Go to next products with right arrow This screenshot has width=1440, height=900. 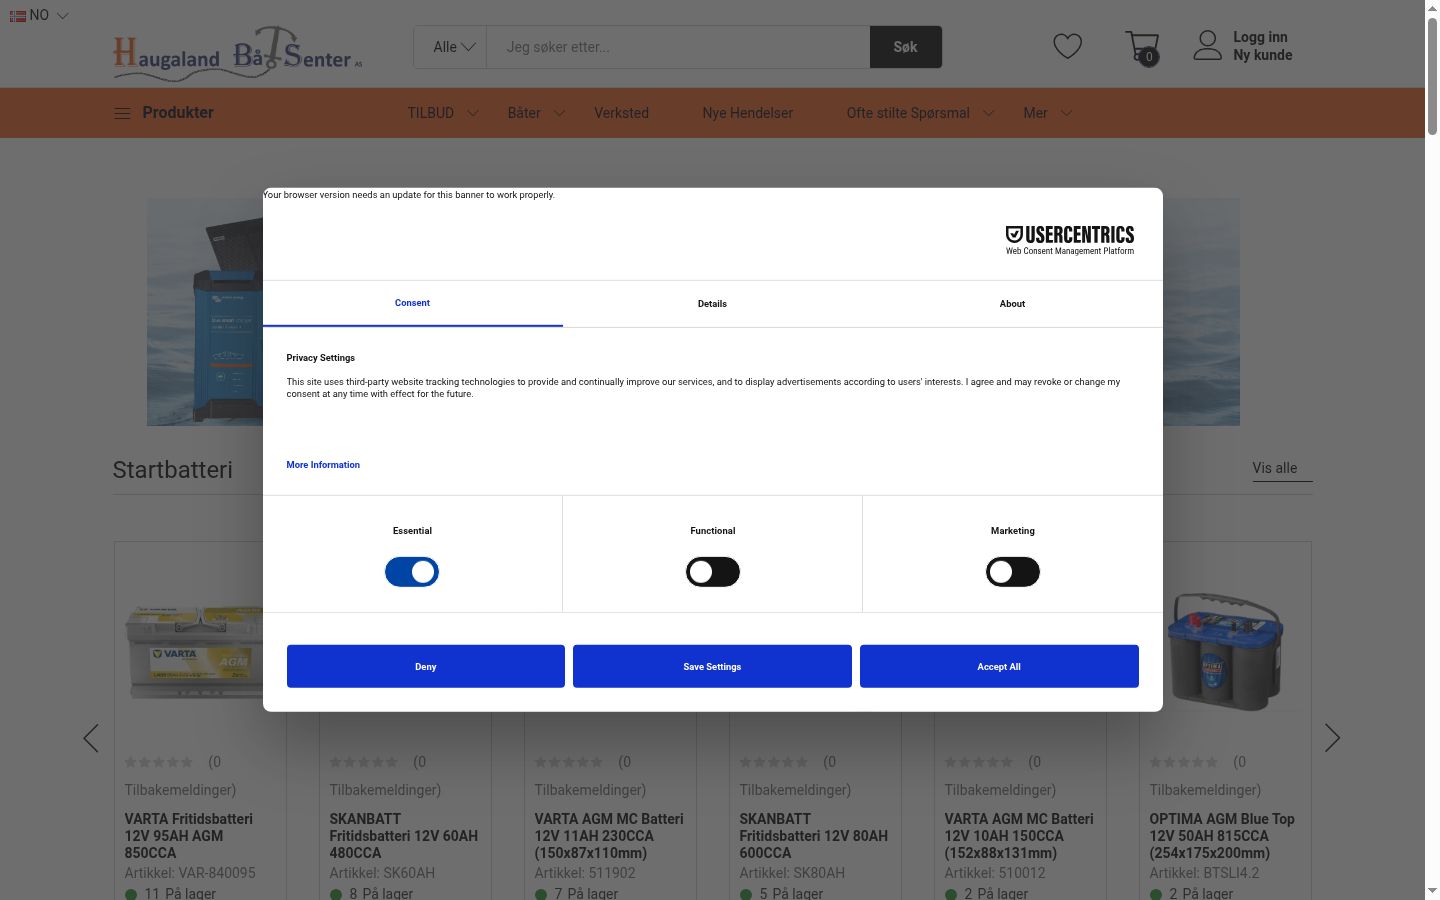coord(1332,738)
